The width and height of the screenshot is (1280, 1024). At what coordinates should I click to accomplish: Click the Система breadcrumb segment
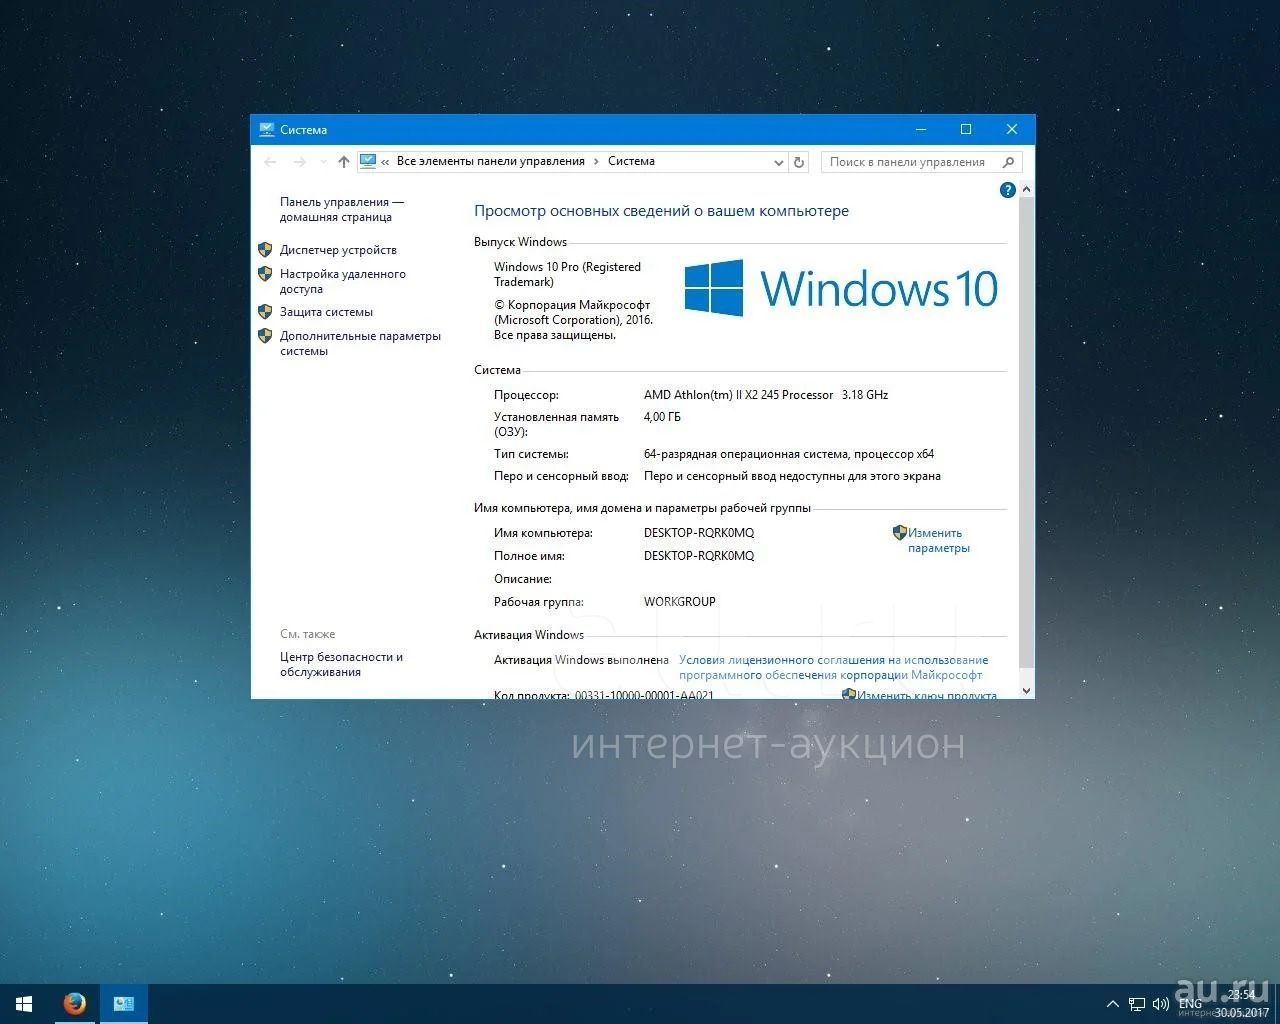coord(631,161)
